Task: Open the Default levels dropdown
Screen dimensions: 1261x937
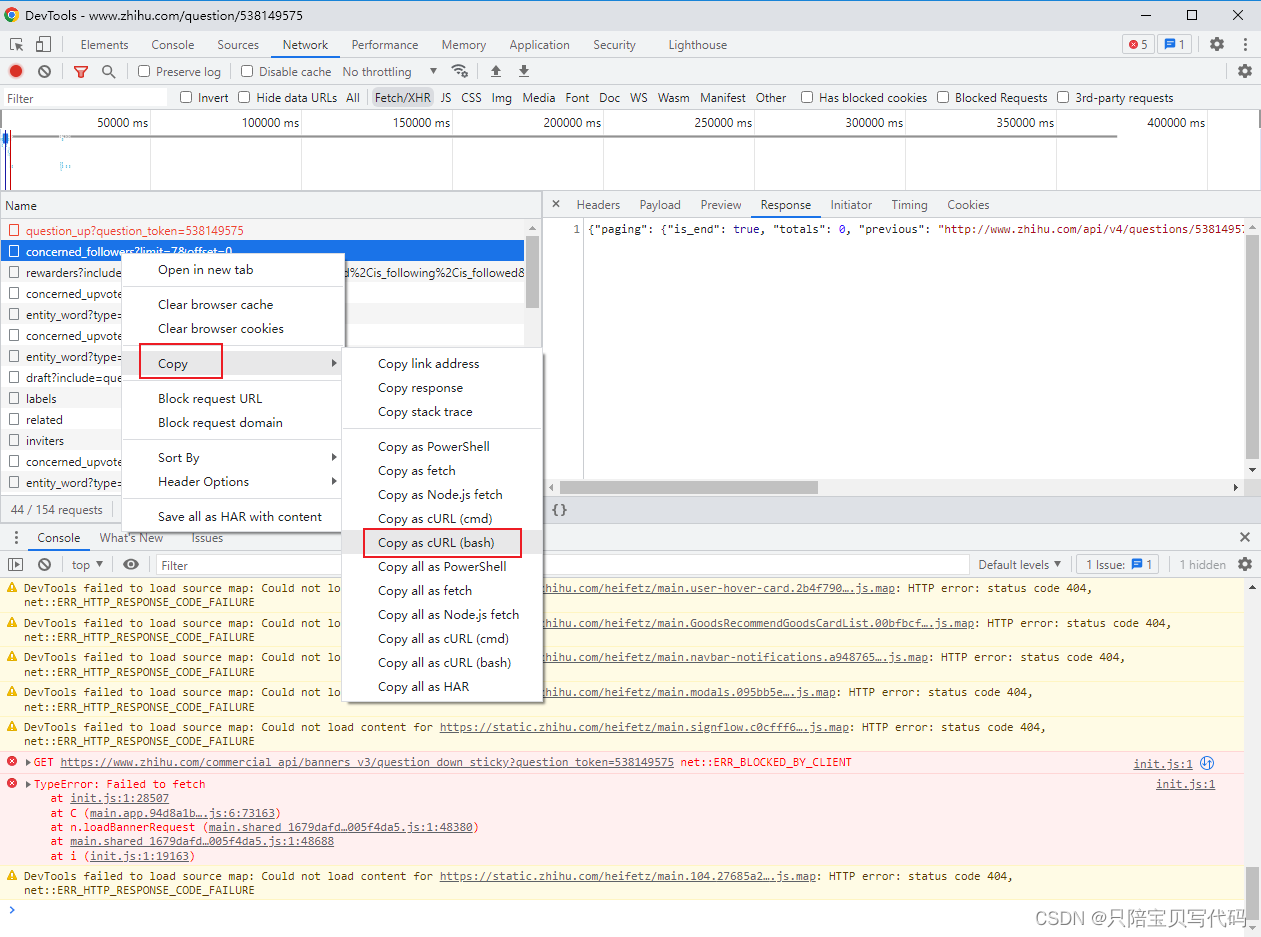Action: pos(1019,564)
